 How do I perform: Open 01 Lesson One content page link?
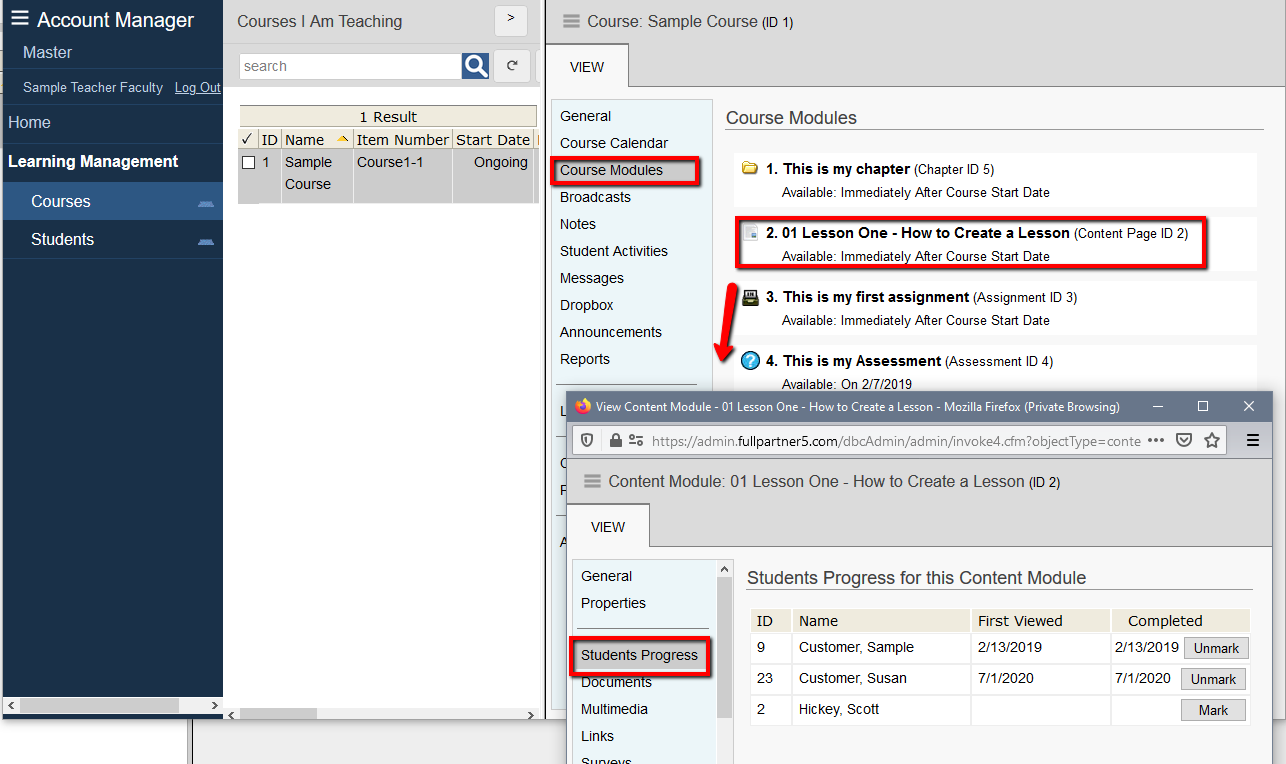pos(926,233)
